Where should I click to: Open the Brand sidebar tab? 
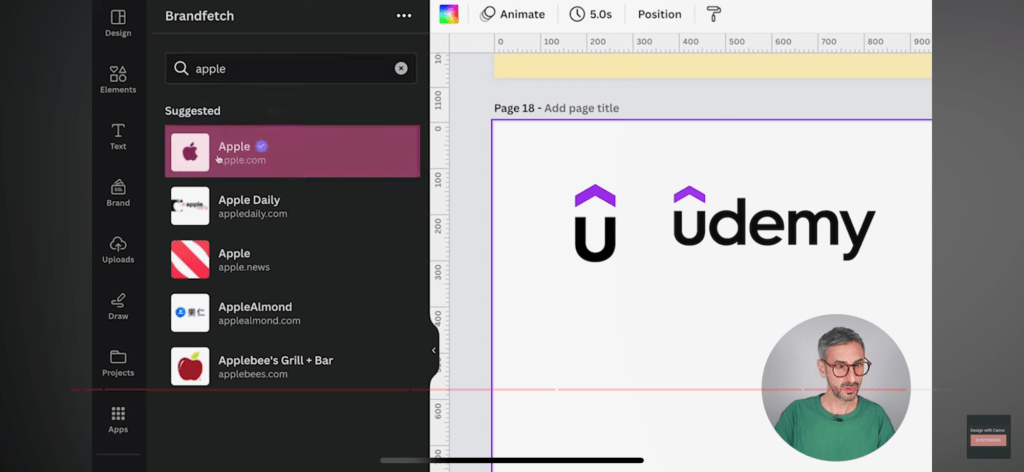click(x=118, y=193)
